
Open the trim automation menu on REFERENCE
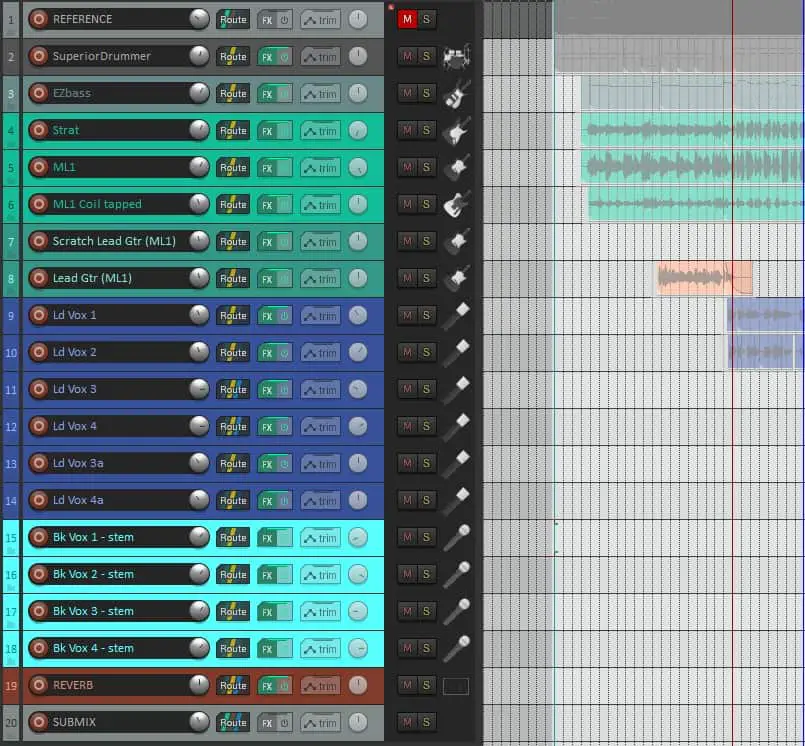click(x=320, y=20)
